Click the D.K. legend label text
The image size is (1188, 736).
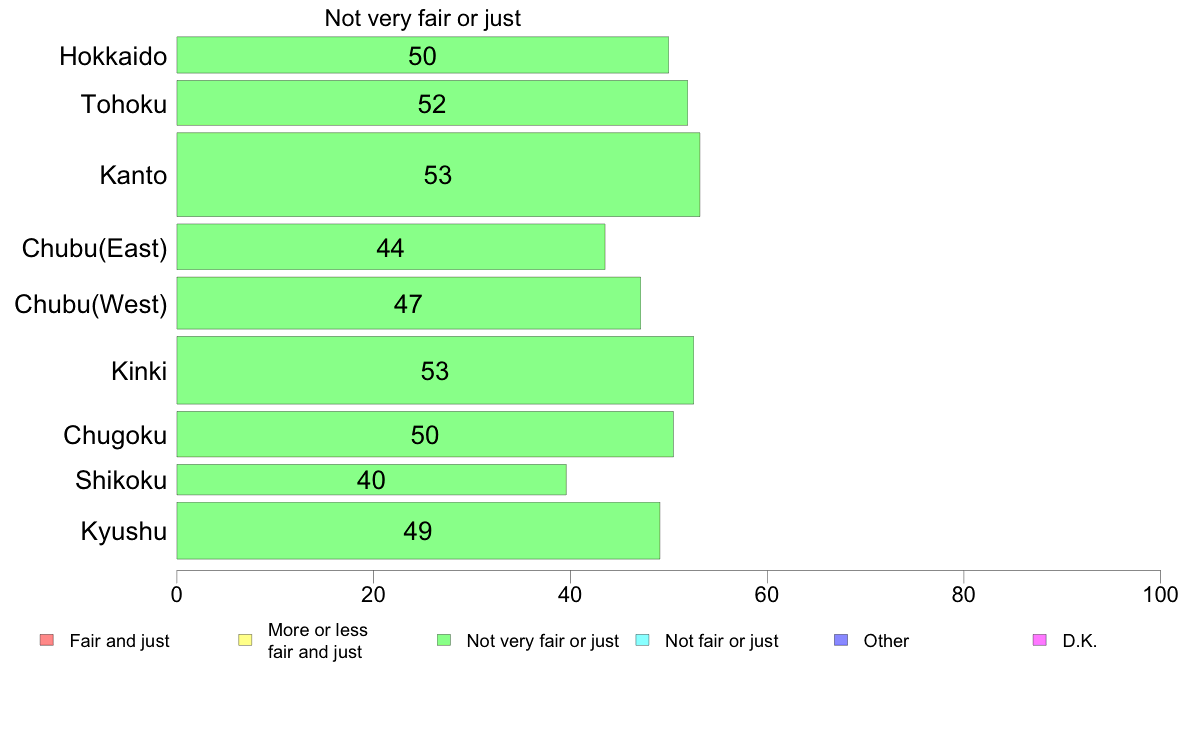pyautogui.click(x=1080, y=640)
